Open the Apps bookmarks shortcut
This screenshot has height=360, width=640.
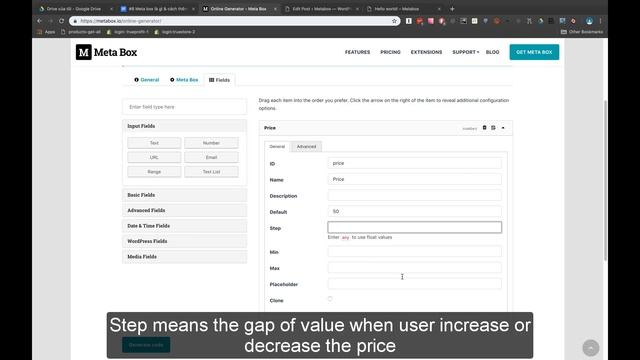click(46, 32)
